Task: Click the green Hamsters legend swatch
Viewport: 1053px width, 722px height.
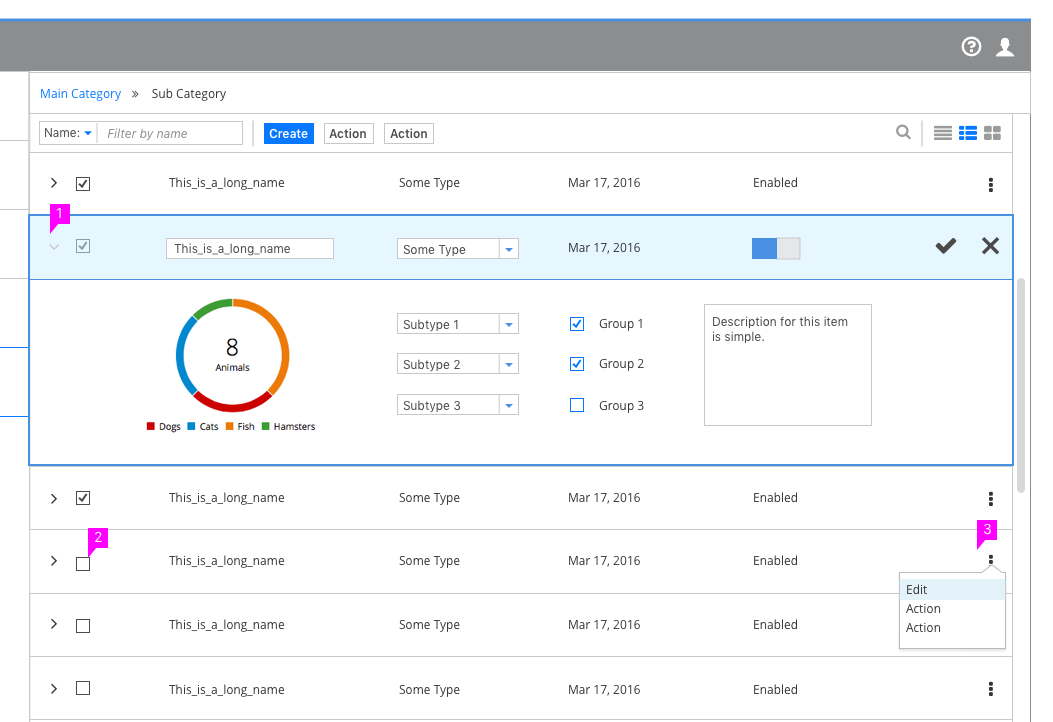Action: click(265, 426)
